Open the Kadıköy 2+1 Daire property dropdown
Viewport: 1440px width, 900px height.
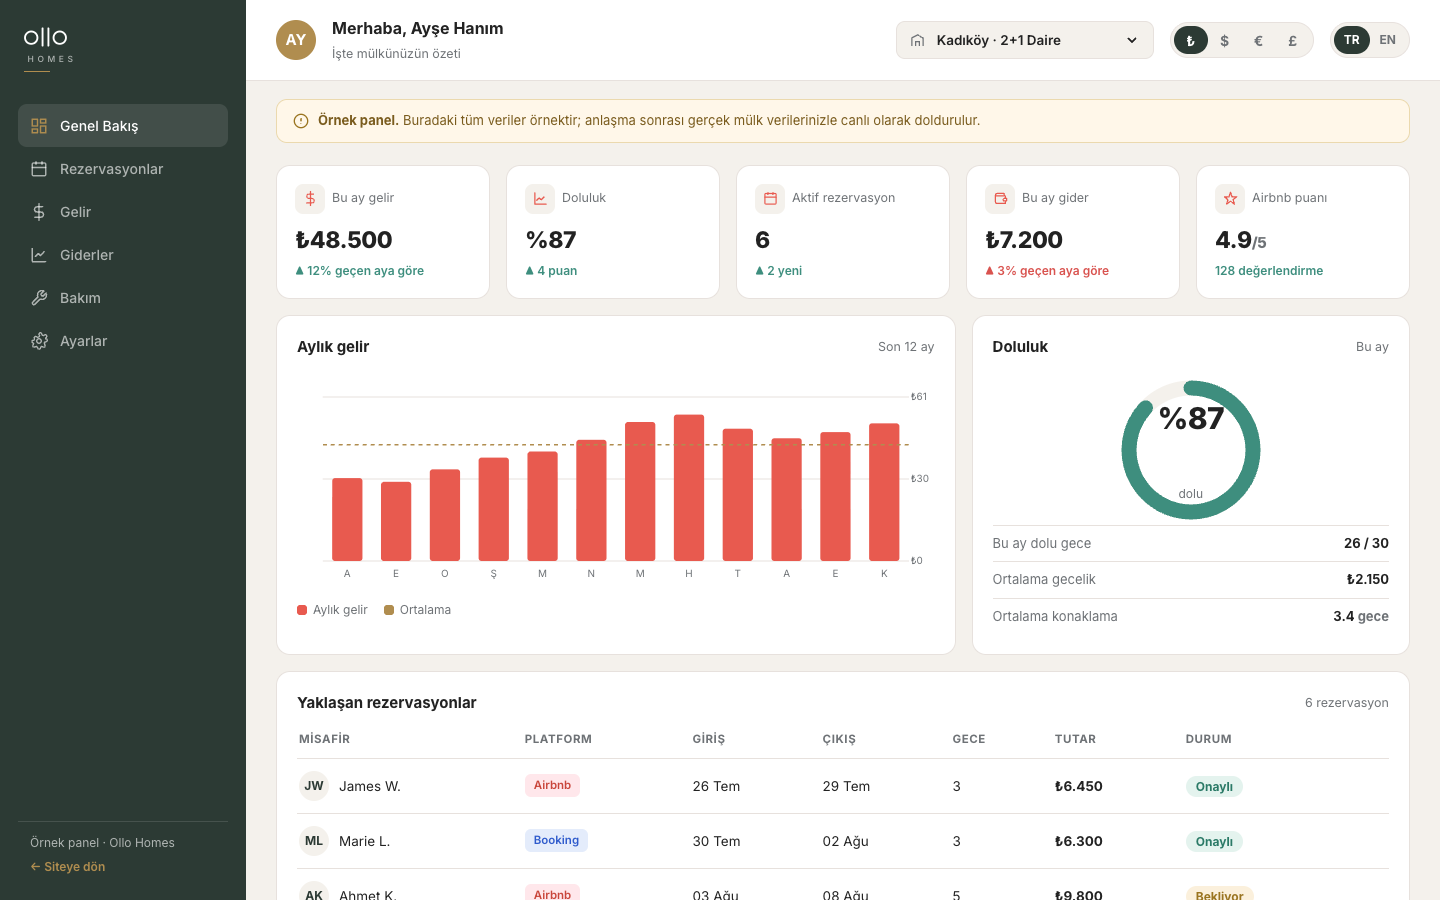tap(1025, 40)
